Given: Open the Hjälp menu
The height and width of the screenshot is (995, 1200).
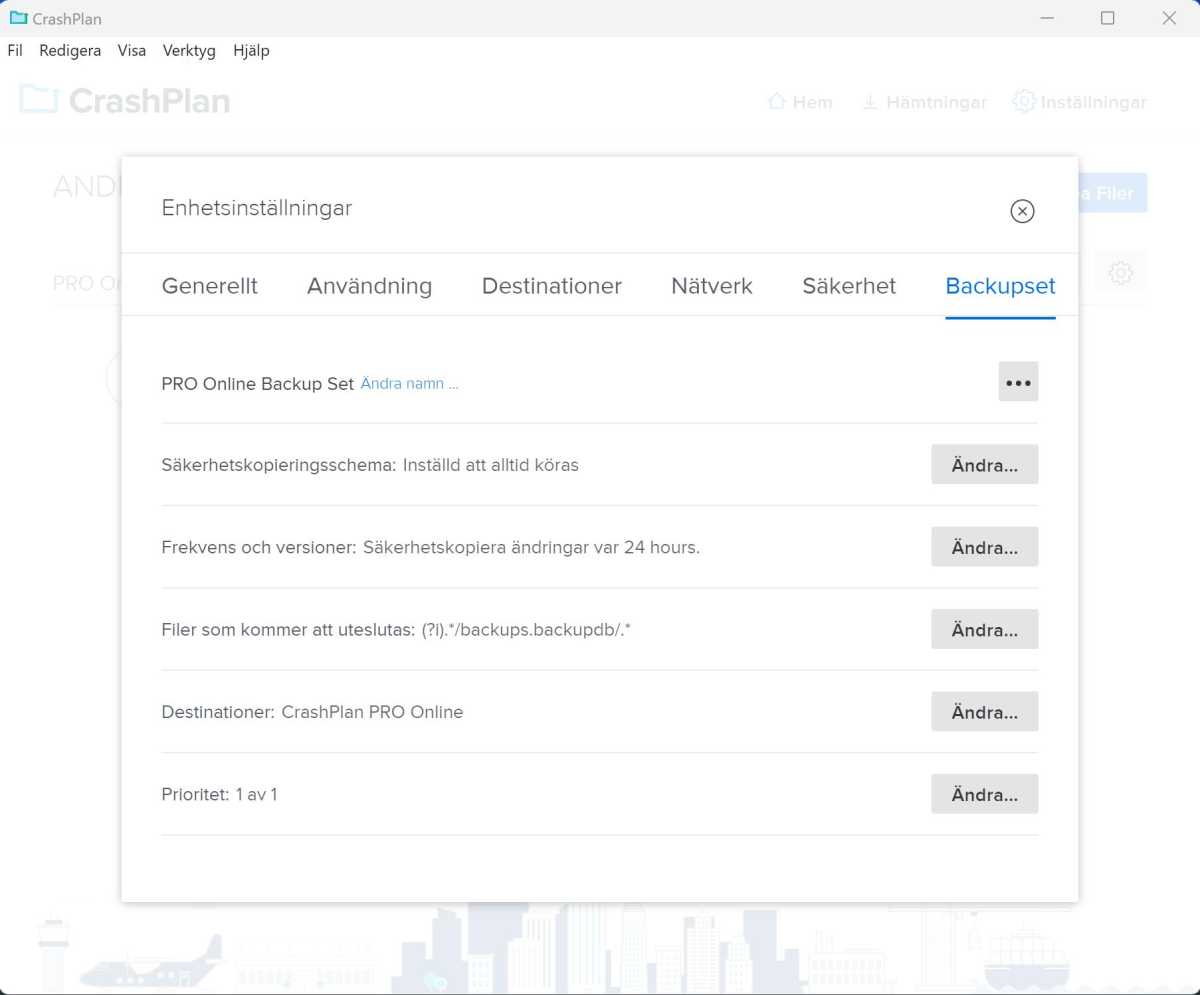Looking at the screenshot, I should pyautogui.click(x=251, y=51).
